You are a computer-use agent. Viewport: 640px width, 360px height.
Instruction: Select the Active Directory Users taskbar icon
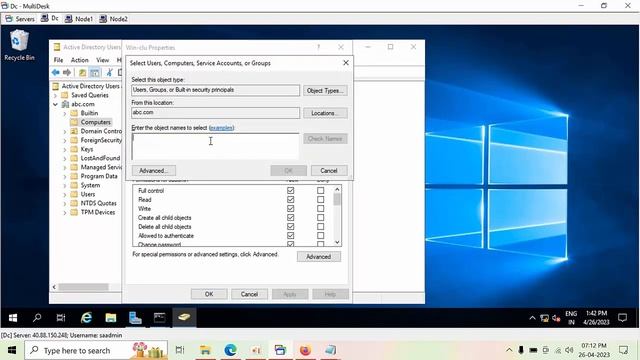[184, 318]
